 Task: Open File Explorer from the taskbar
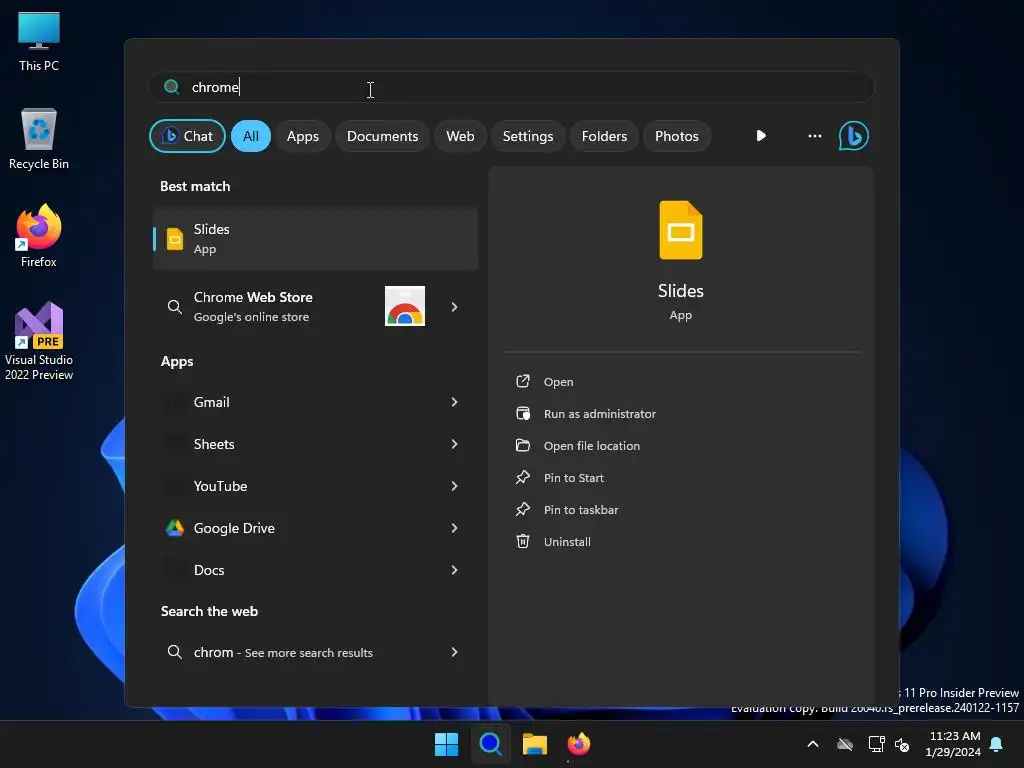click(x=535, y=744)
